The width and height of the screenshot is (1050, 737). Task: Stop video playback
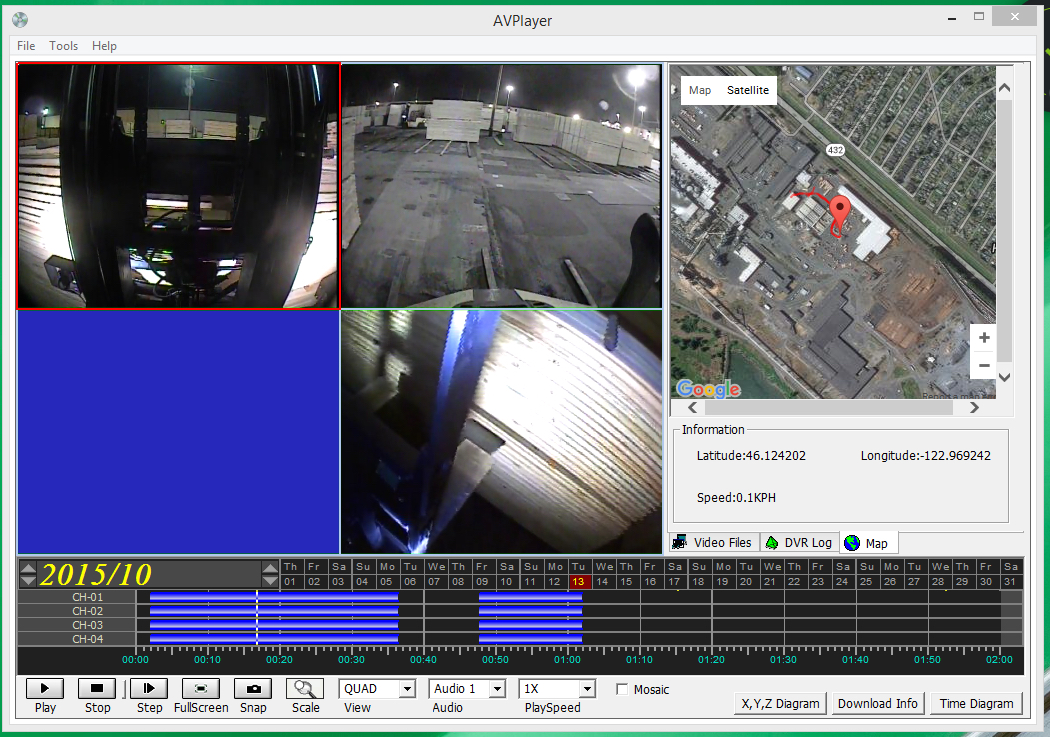point(97,688)
